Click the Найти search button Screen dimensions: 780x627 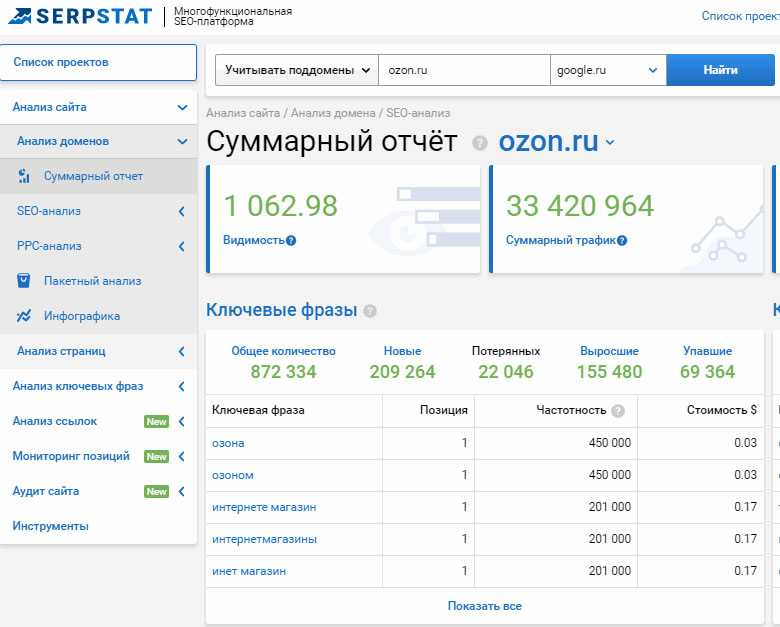(720, 70)
